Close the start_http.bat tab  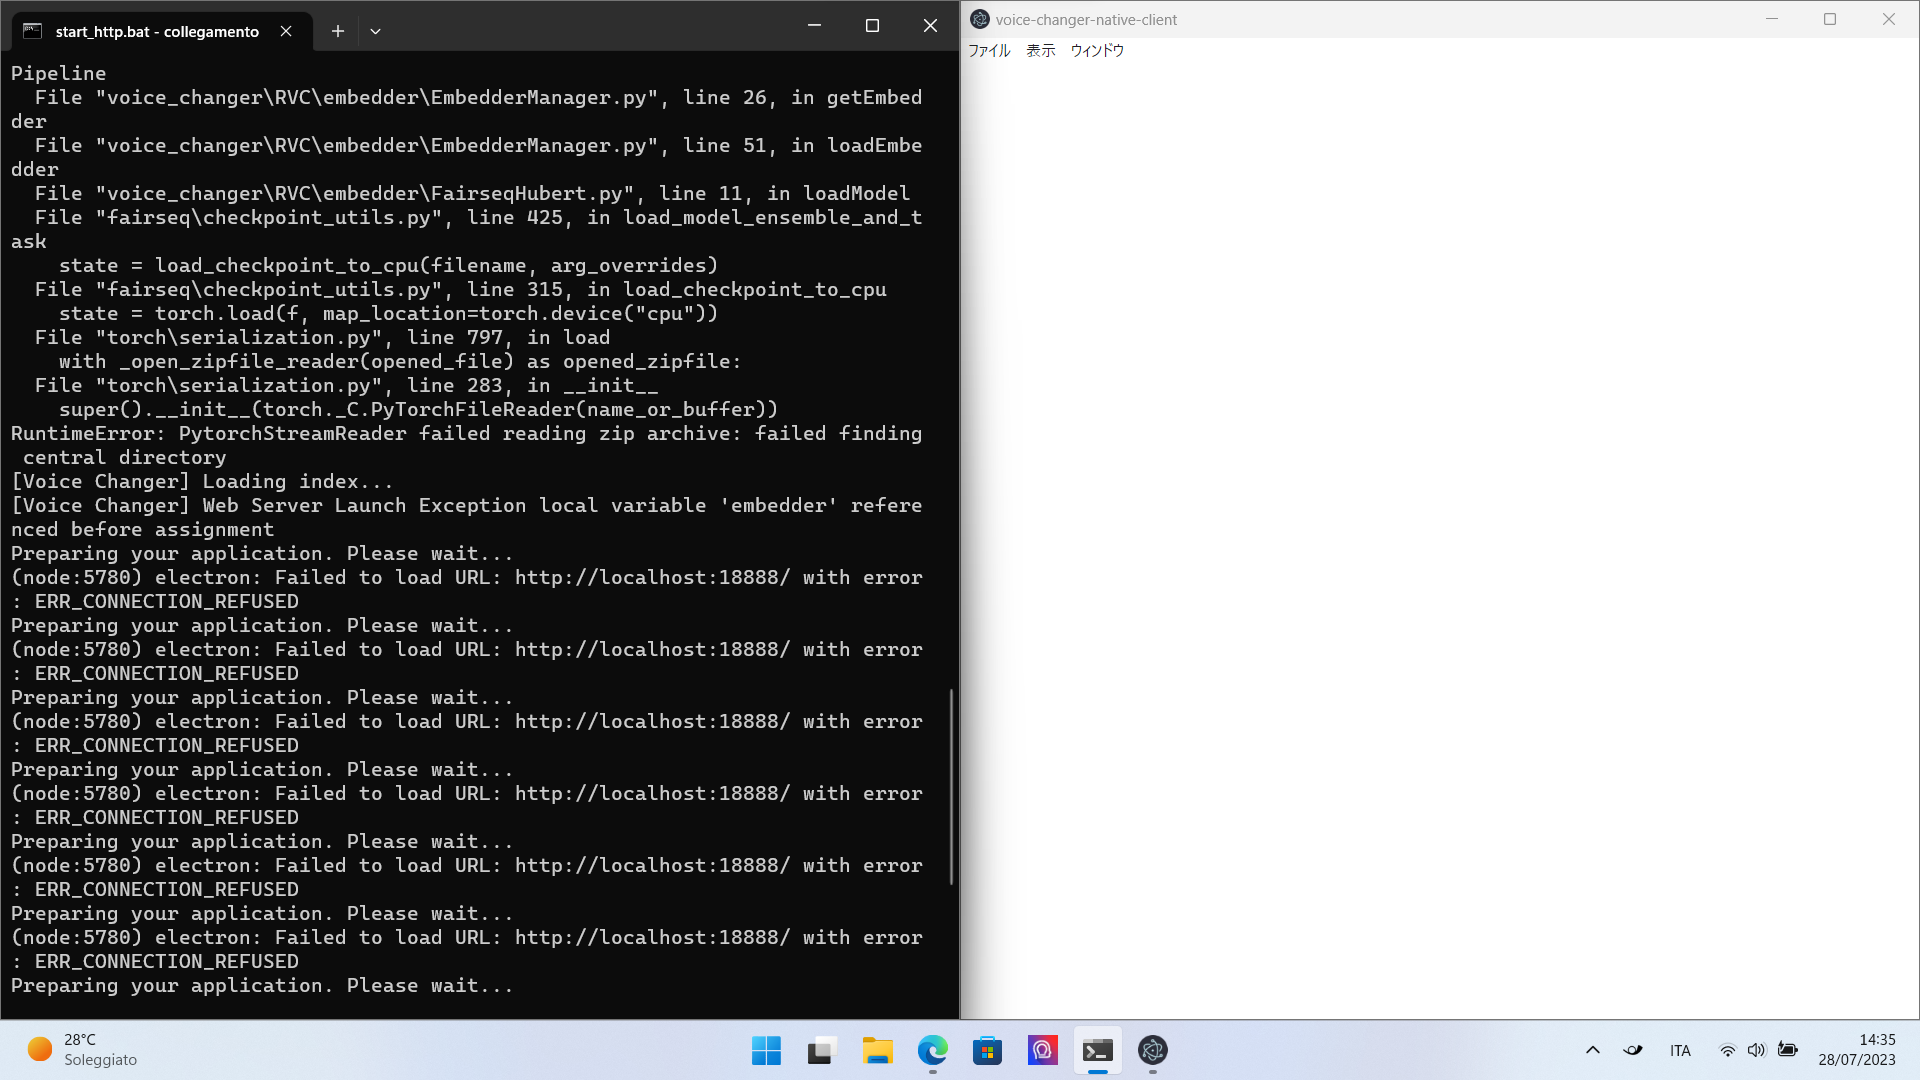[286, 31]
